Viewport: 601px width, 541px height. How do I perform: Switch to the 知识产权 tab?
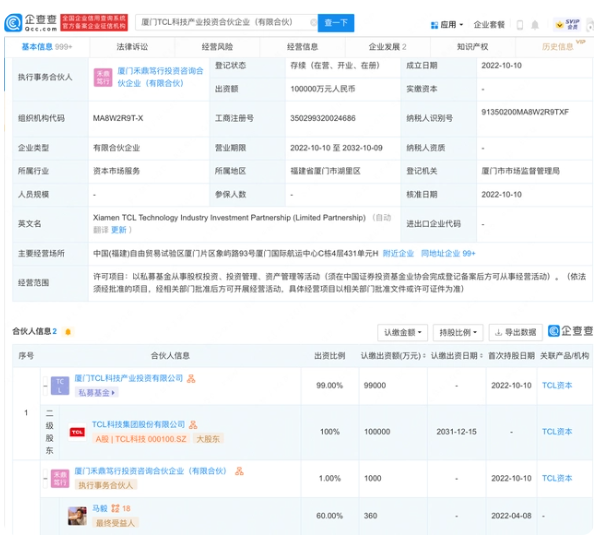click(473, 47)
